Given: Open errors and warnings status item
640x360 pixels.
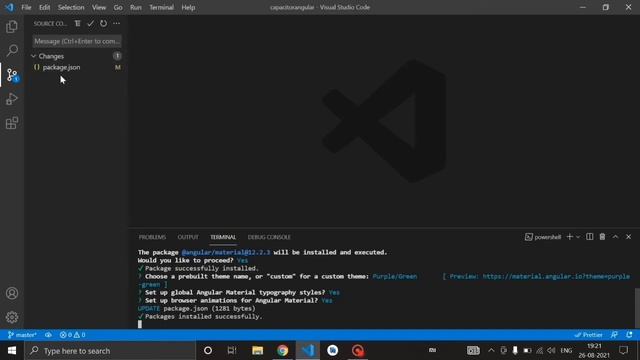Looking at the screenshot, I should (72, 335).
